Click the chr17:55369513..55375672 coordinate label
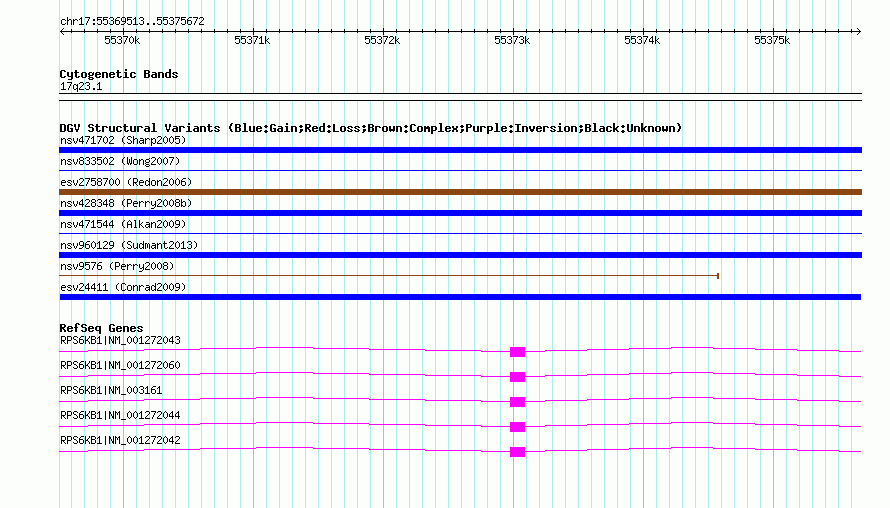The width and height of the screenshot is (890, 508). point(132,22)
